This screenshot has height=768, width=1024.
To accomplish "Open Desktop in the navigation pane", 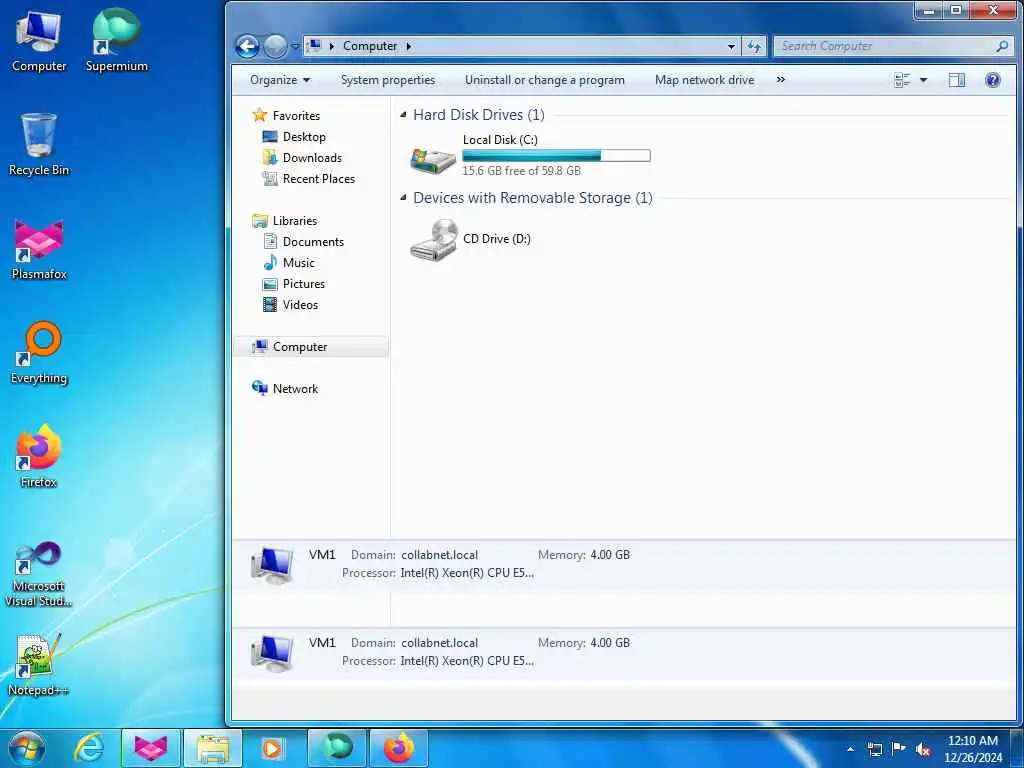I will (304, 136).
